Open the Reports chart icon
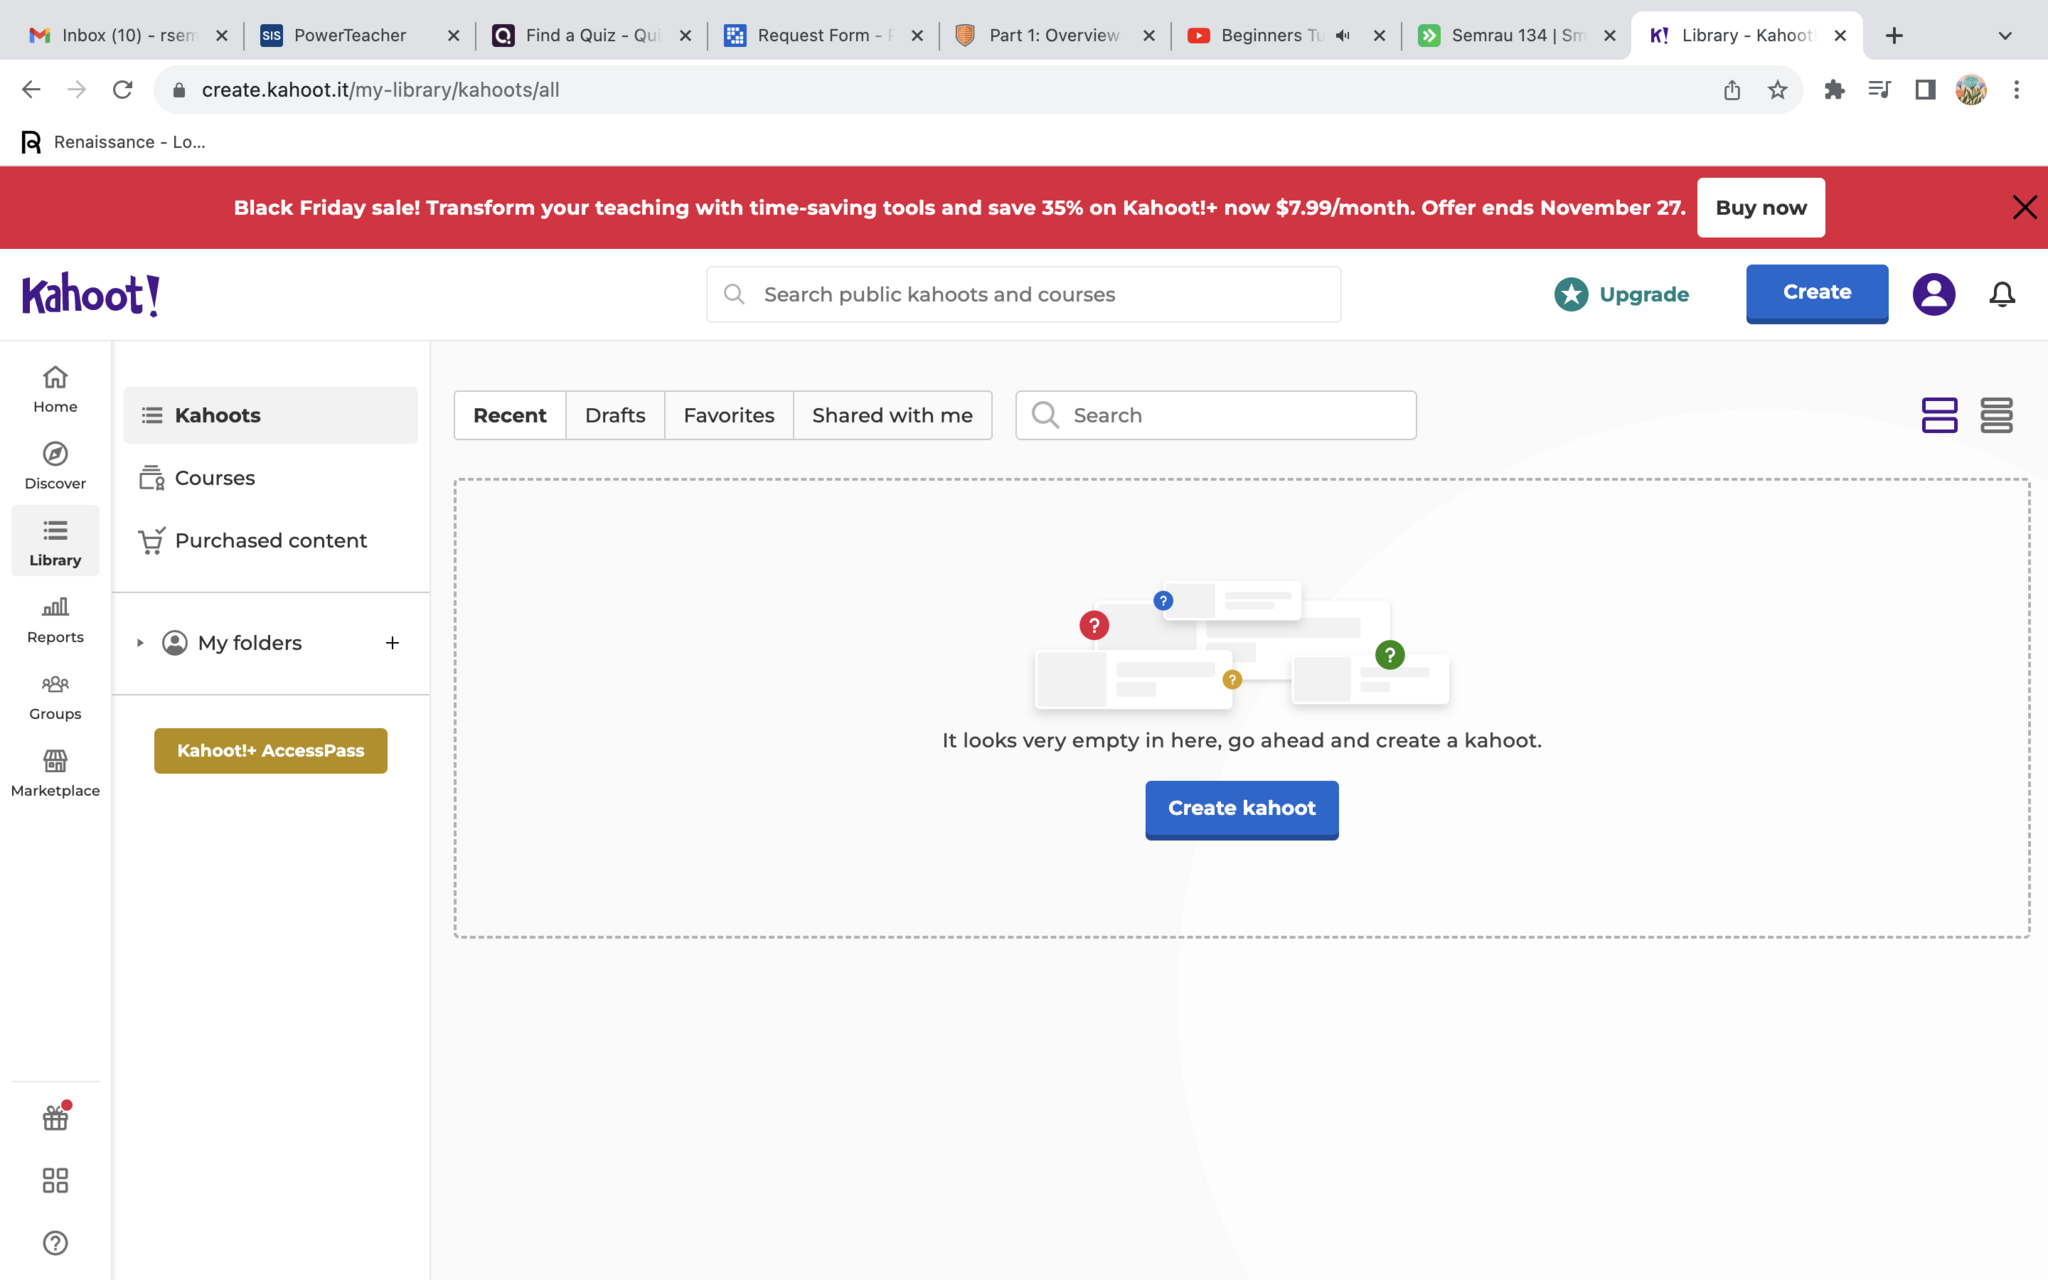 point(55,608)
